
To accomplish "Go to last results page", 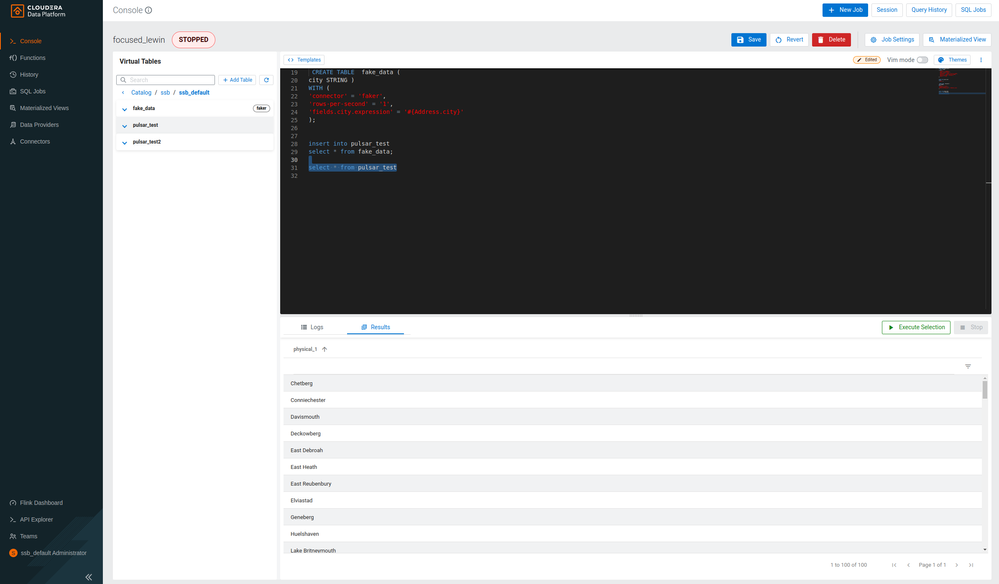I will point(971,565).
